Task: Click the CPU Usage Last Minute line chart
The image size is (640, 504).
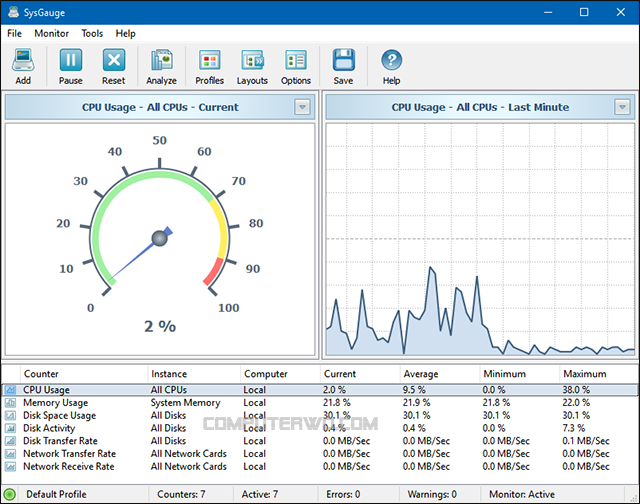Action: tap(480, 239)
